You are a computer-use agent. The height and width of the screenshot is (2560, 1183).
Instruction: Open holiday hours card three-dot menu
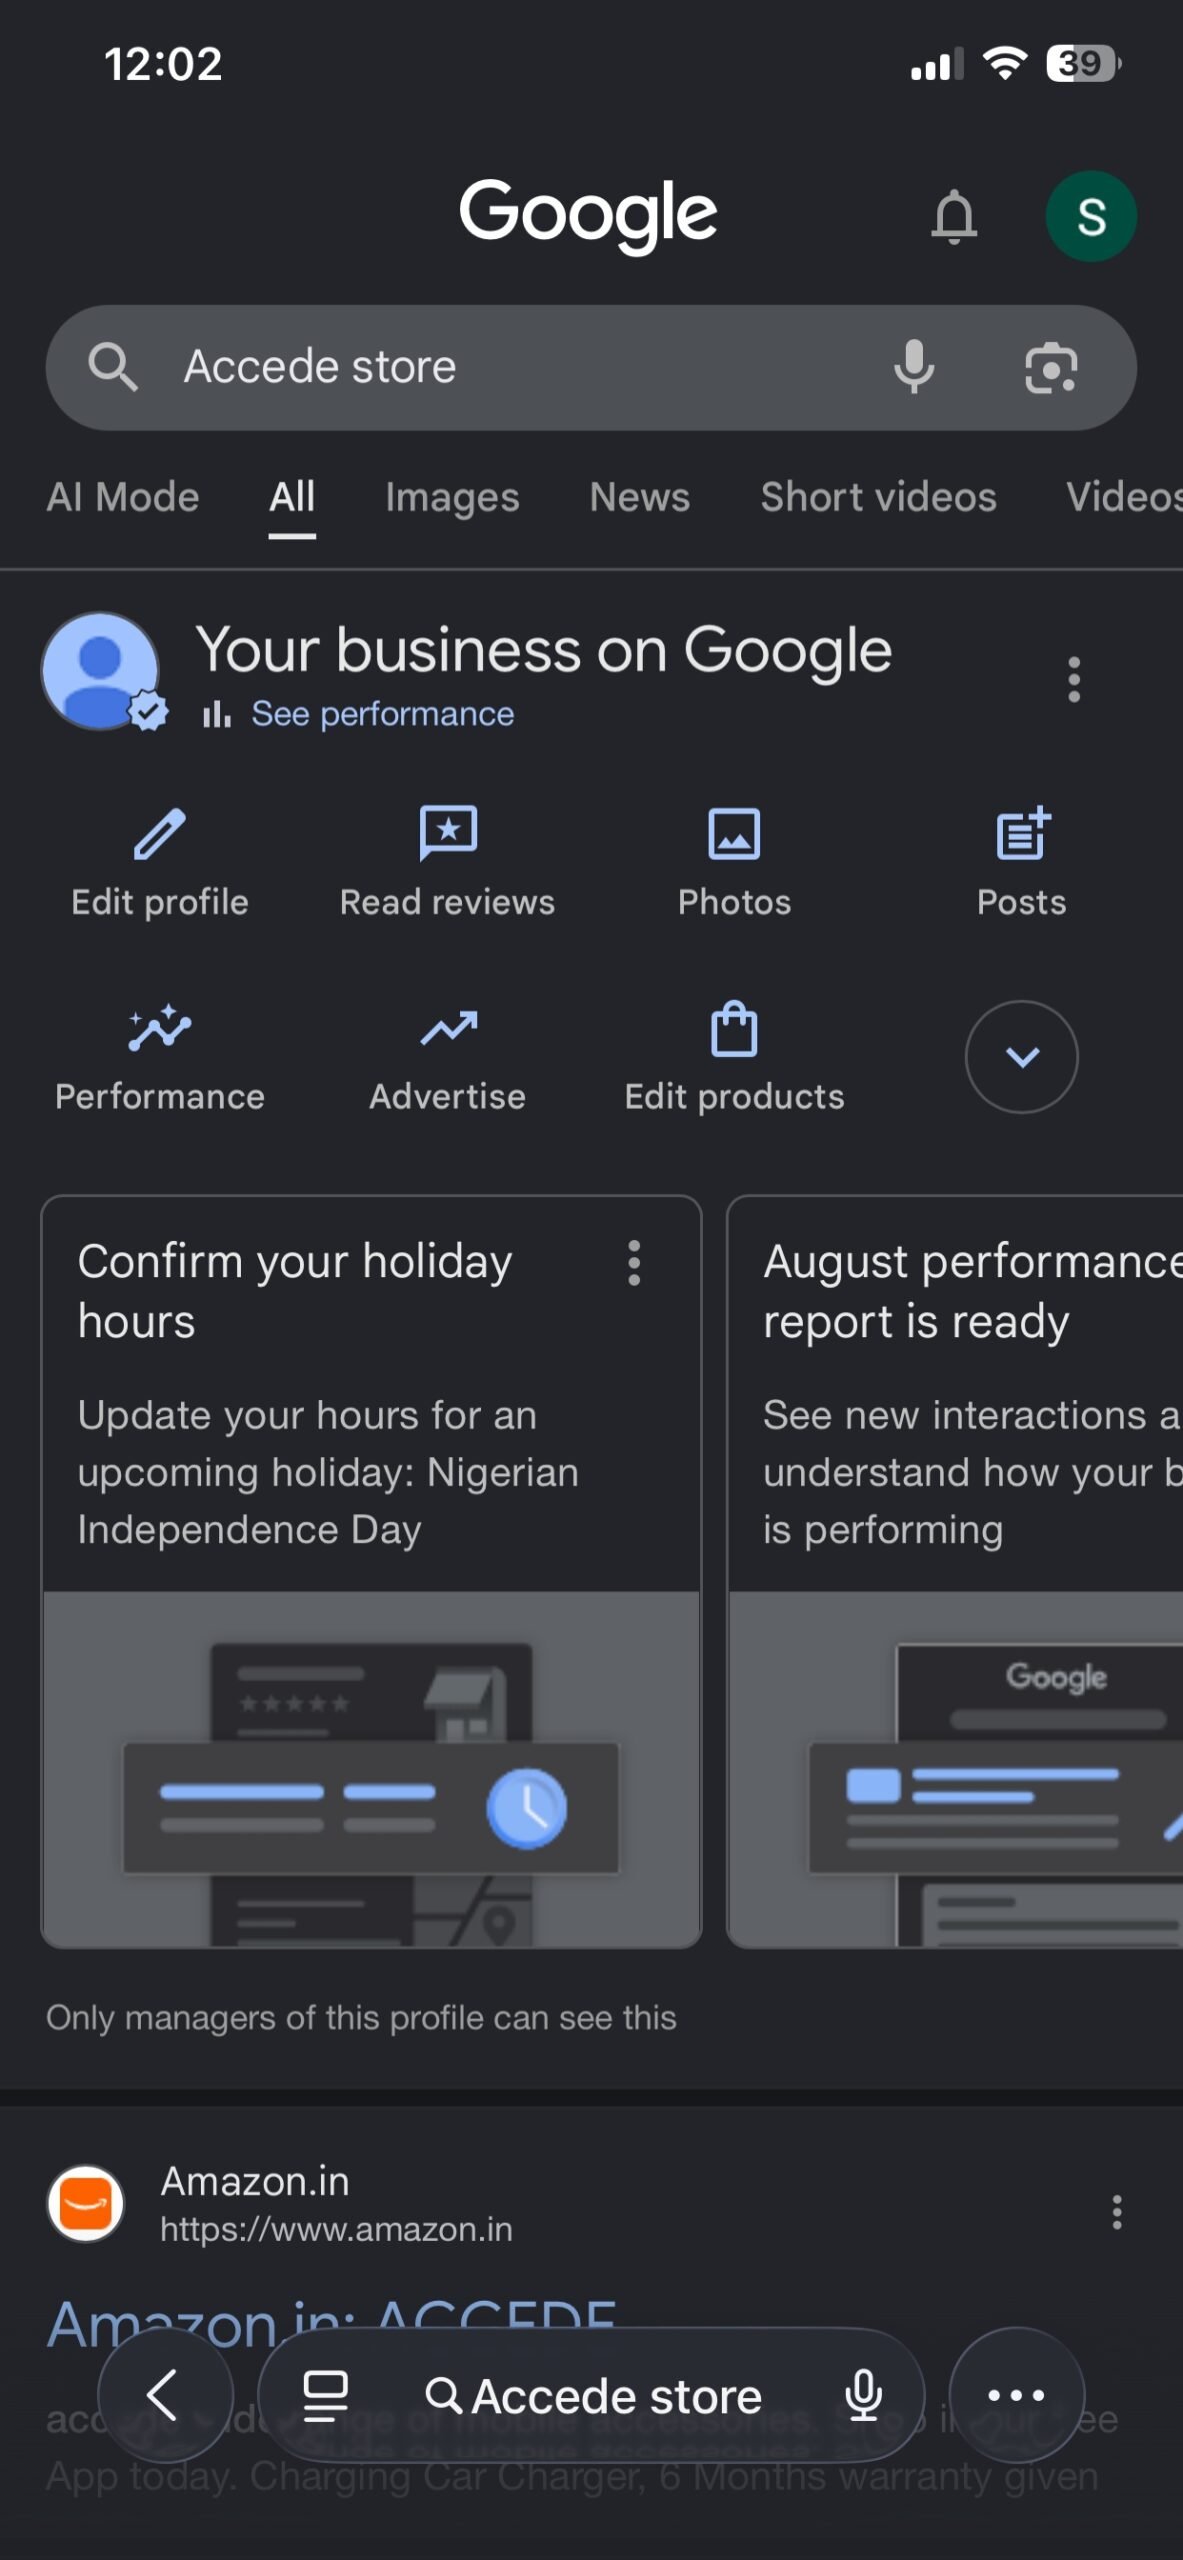633,1263
